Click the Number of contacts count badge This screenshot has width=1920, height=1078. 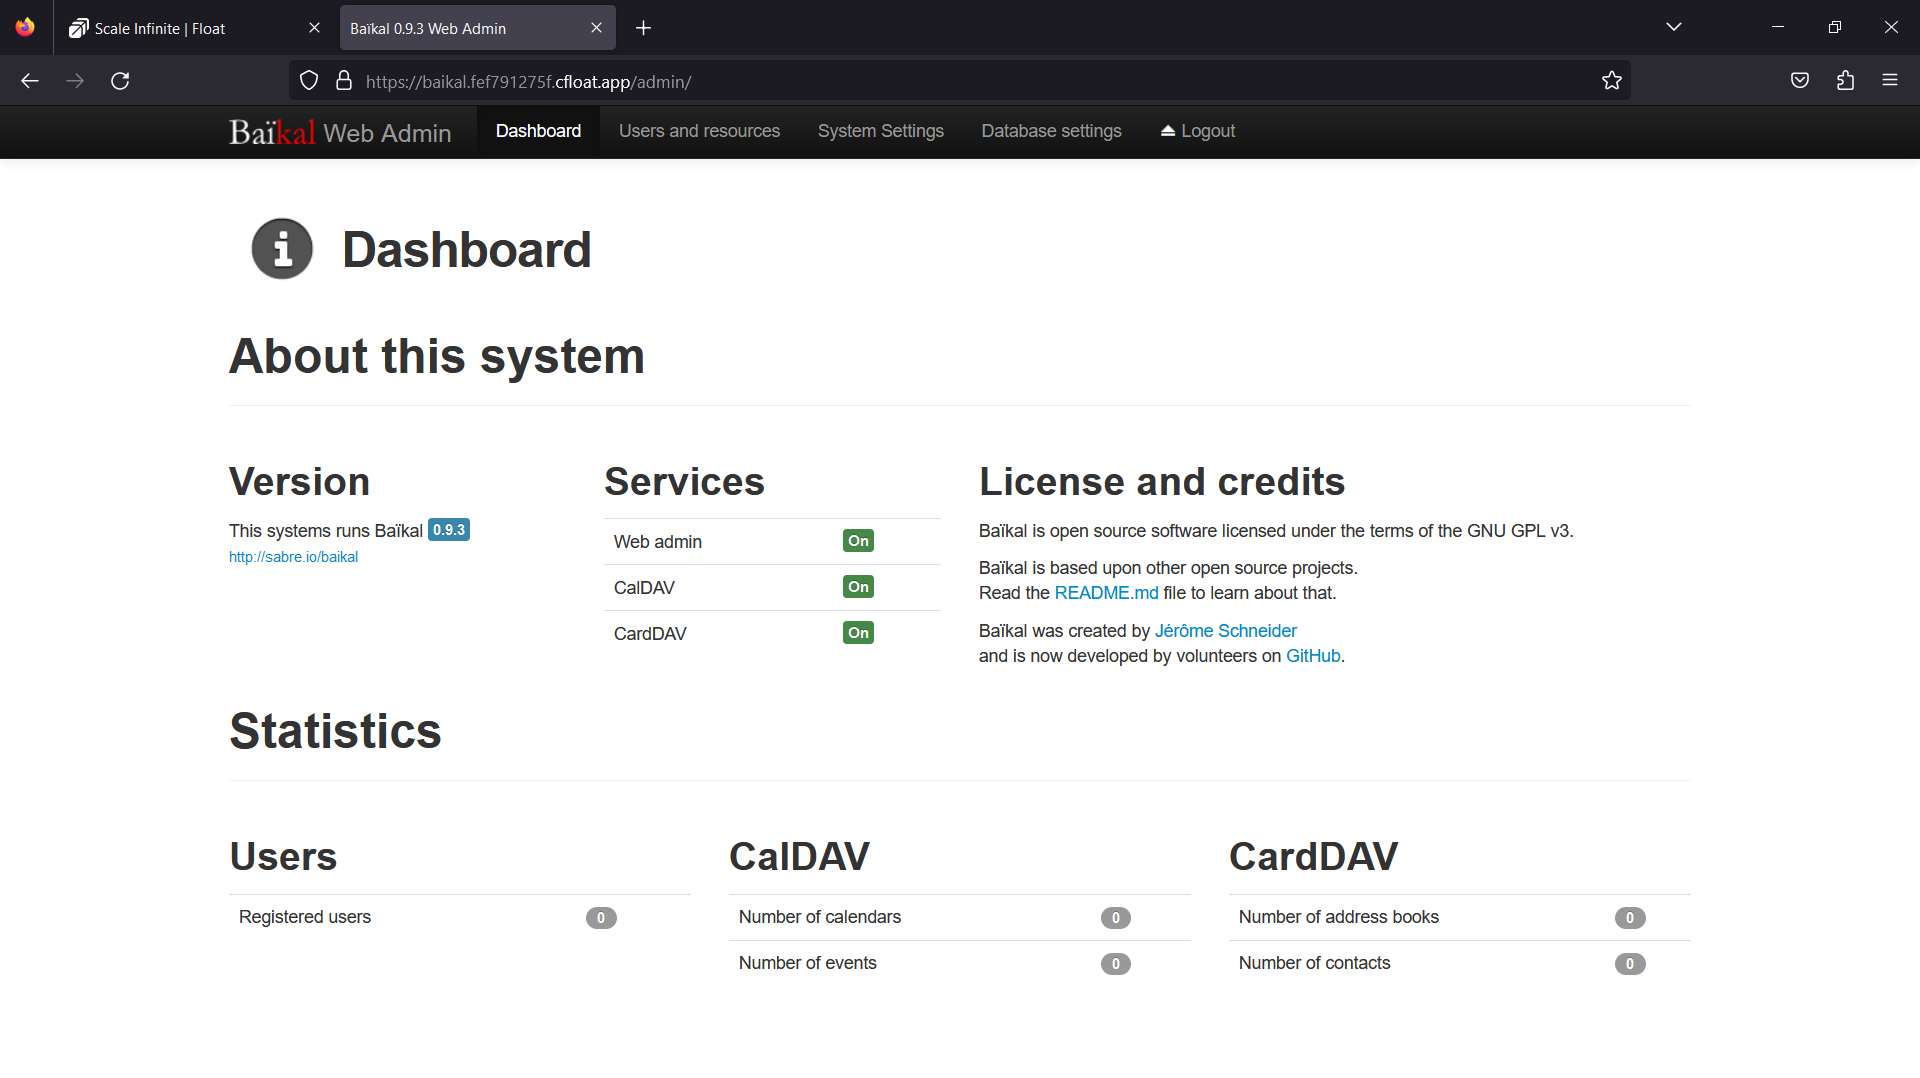[1630, 964]
